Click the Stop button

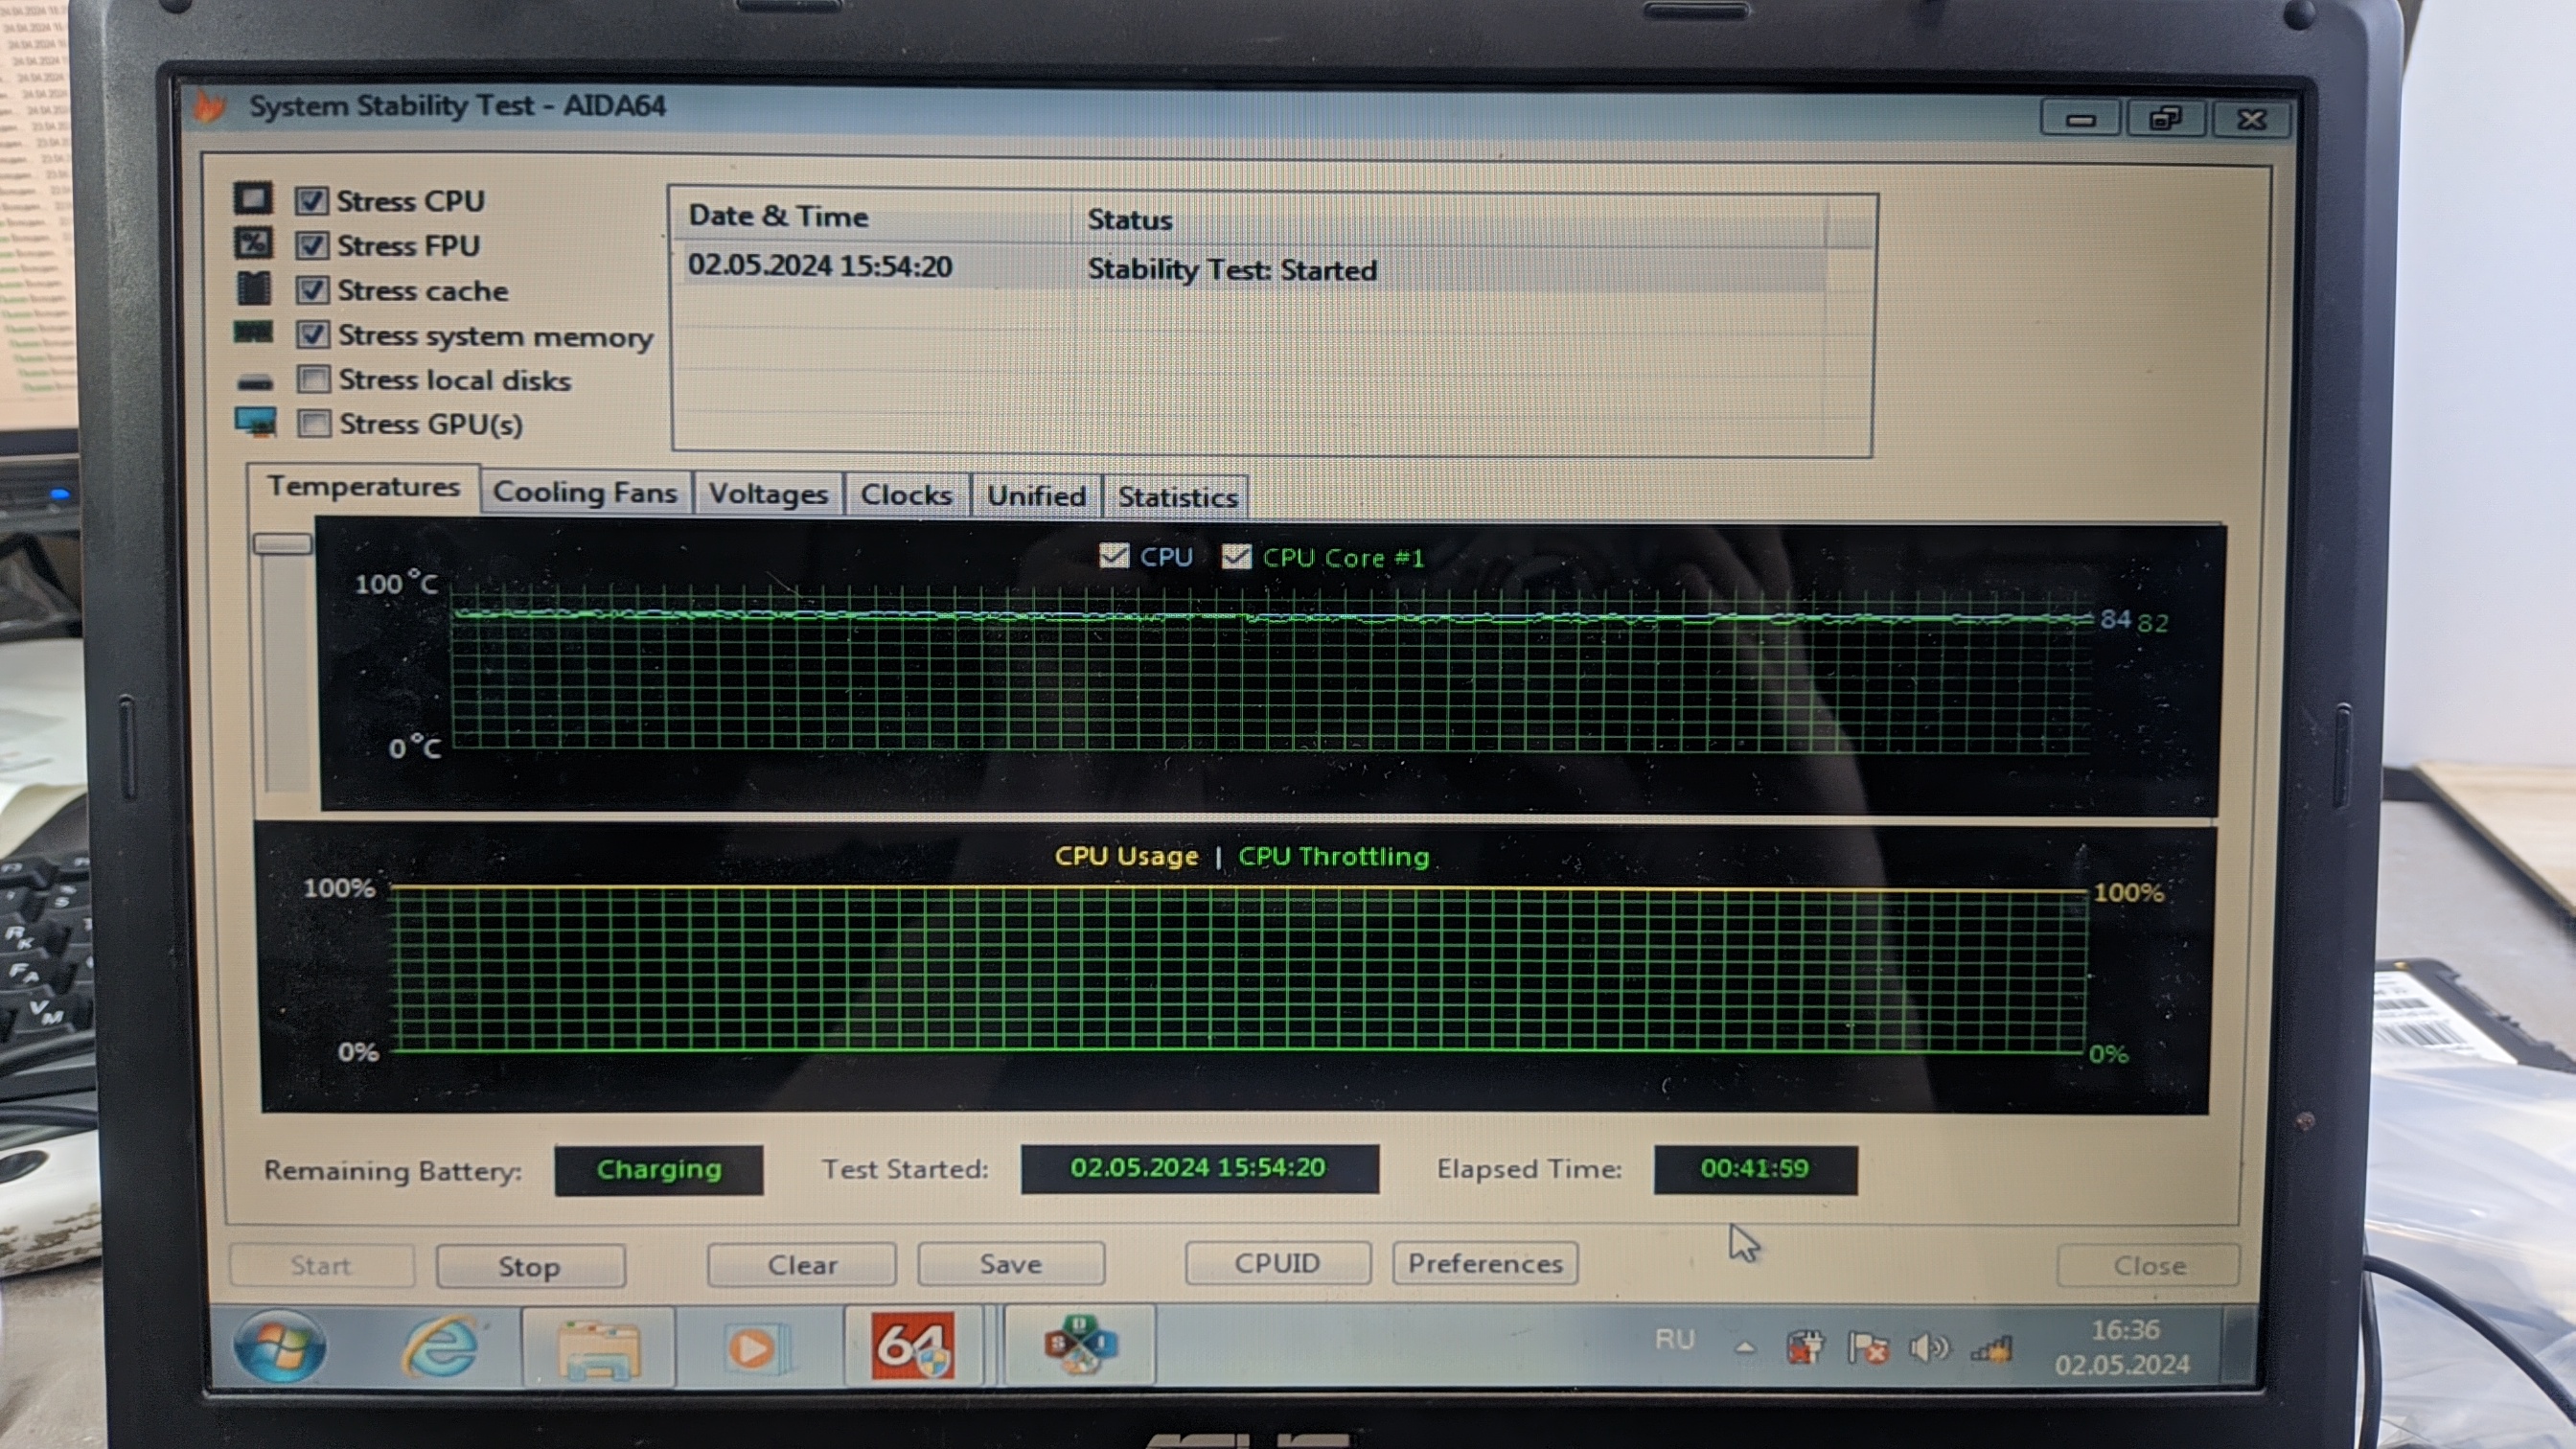(x=530, y=1266)
